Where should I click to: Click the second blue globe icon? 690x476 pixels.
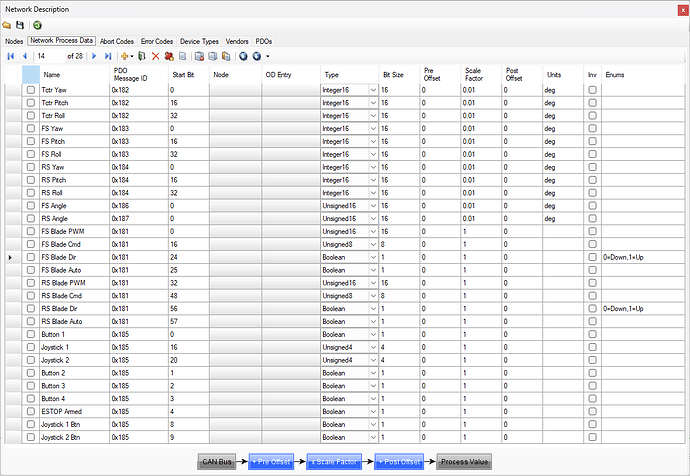pos(257,56)
